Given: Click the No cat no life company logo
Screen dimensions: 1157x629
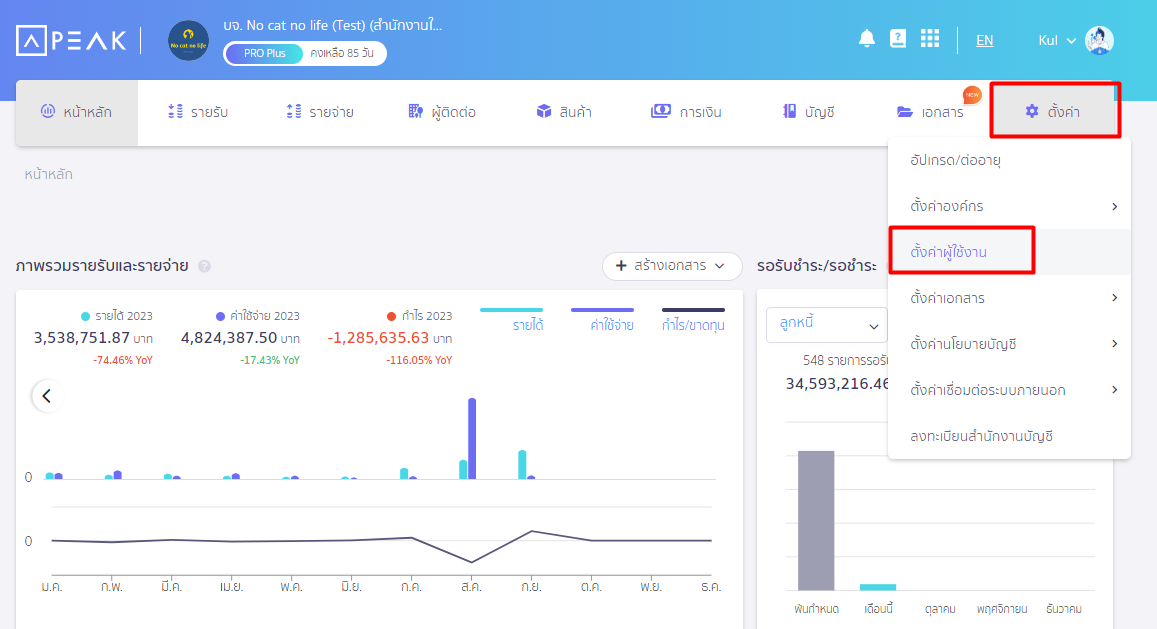Looking at the screenshot, I should pos(188,41).
